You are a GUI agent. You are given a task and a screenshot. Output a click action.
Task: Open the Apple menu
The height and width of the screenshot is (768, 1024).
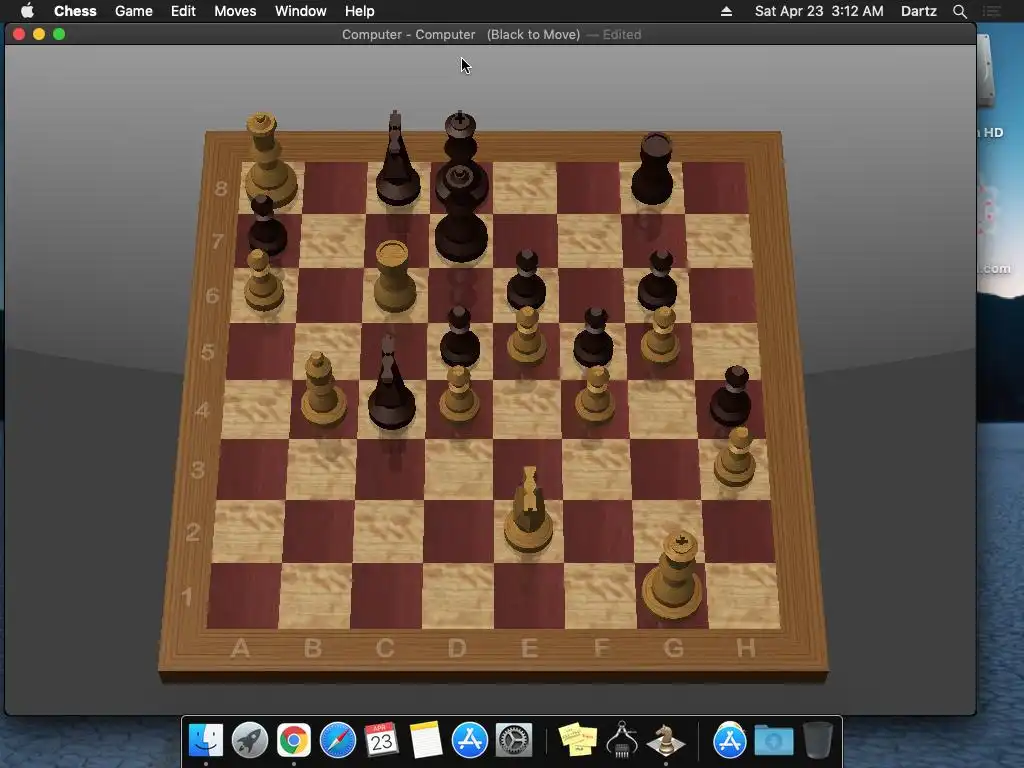(27, 11)
